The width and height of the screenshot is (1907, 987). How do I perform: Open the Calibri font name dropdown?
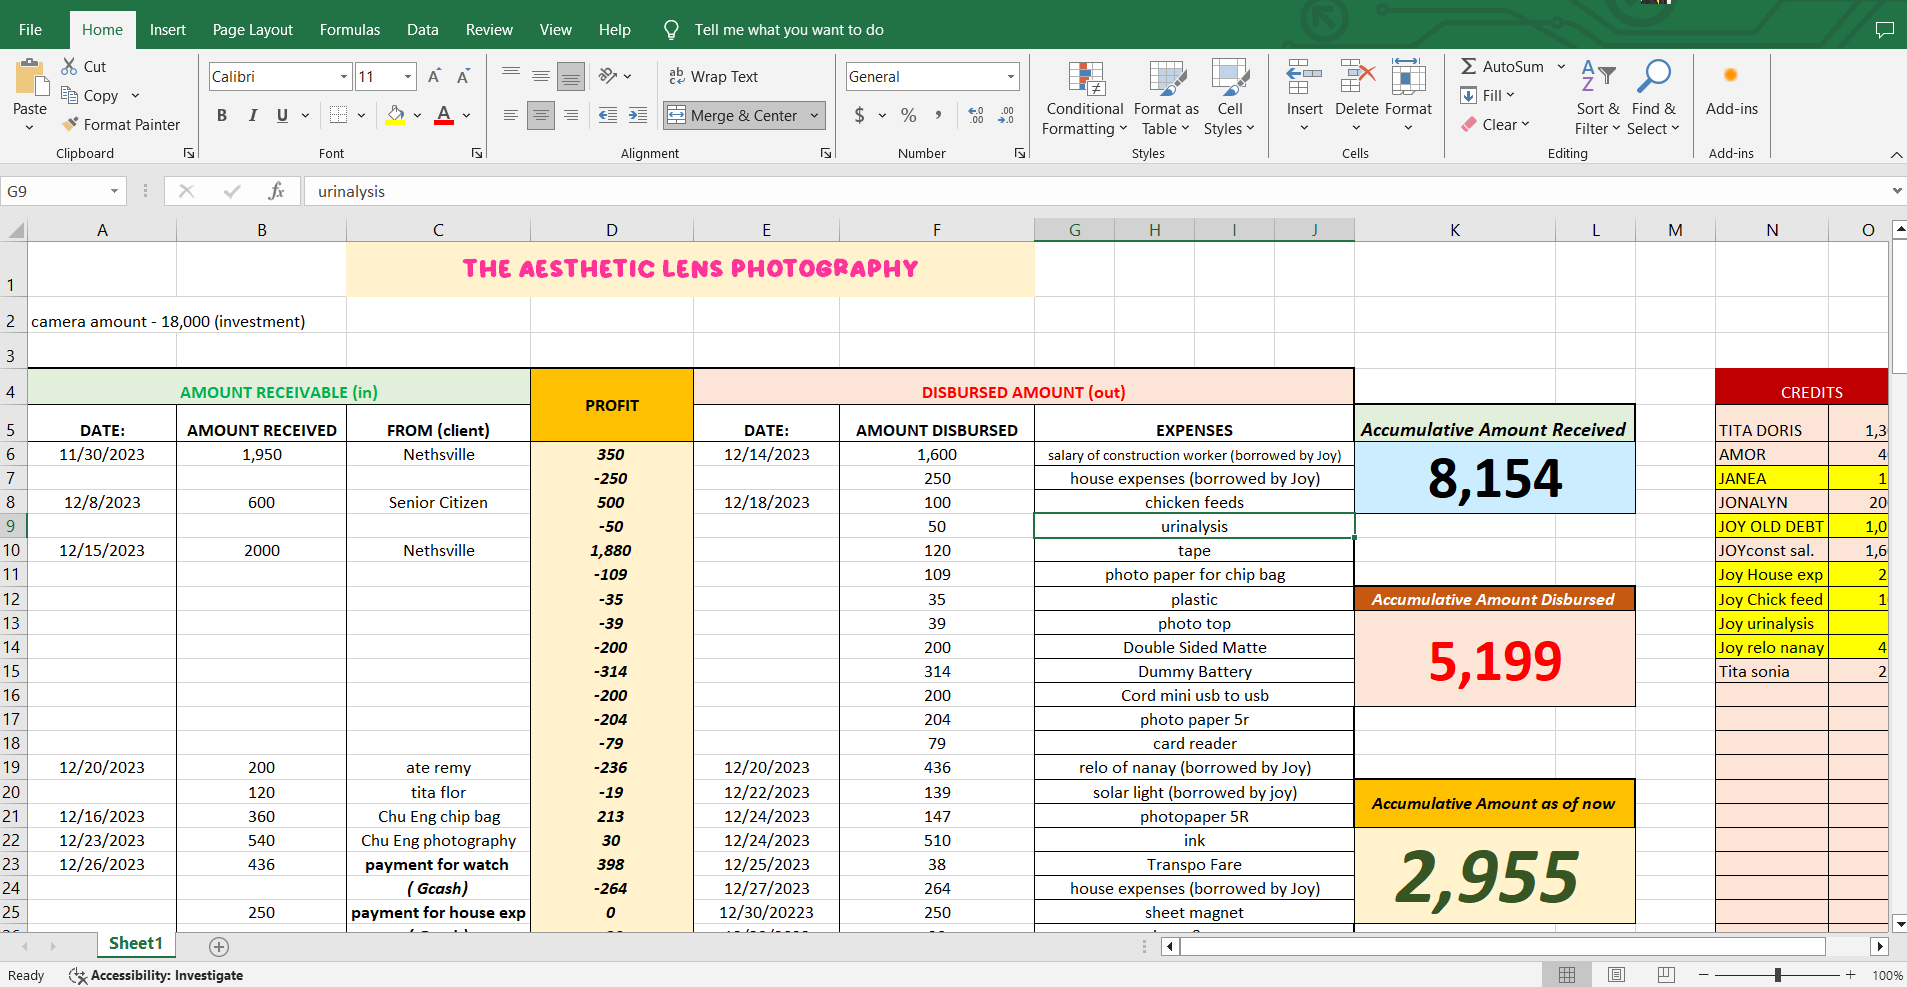pyautogui.click(x=343, y=76)
